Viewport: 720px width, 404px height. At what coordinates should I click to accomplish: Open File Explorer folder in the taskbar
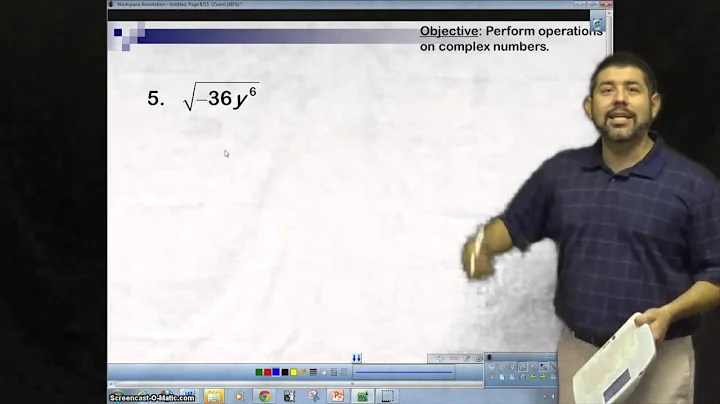click(x=214, y=396)
